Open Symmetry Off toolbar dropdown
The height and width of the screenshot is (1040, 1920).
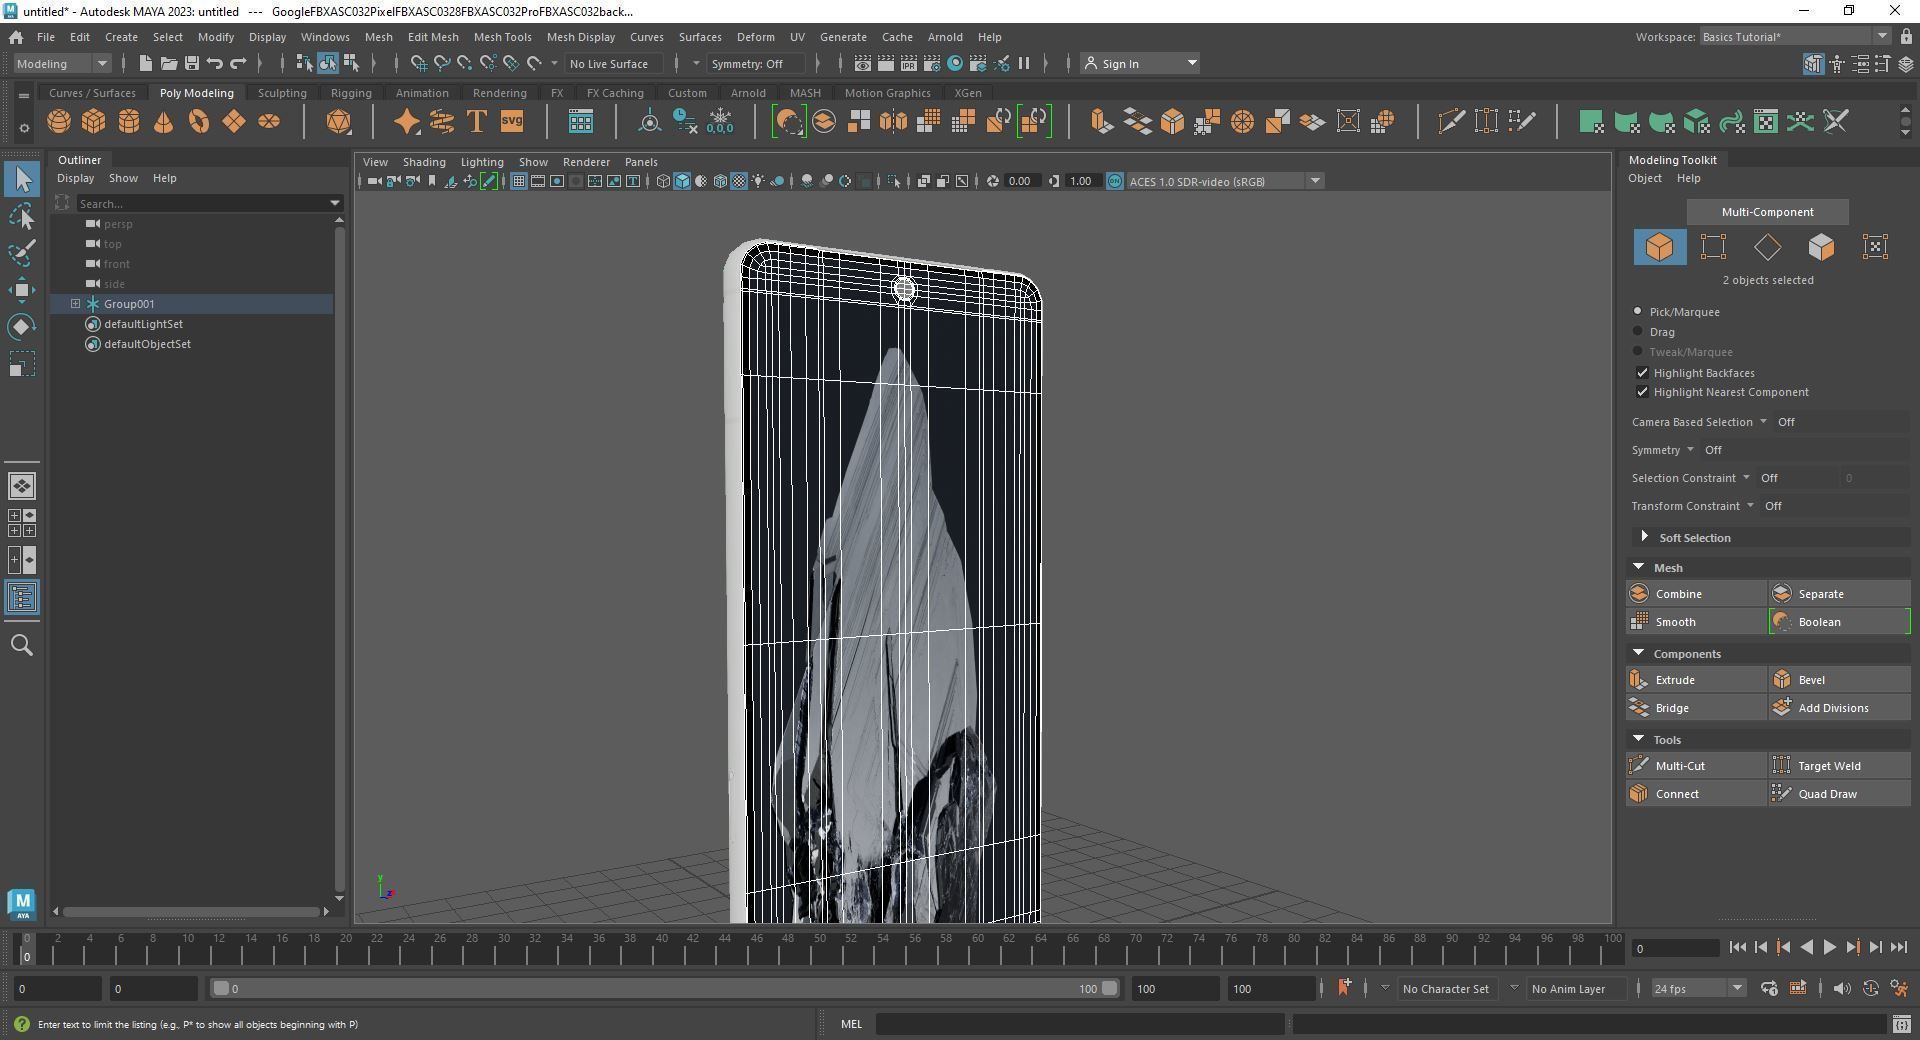click(x=756, y=63)
